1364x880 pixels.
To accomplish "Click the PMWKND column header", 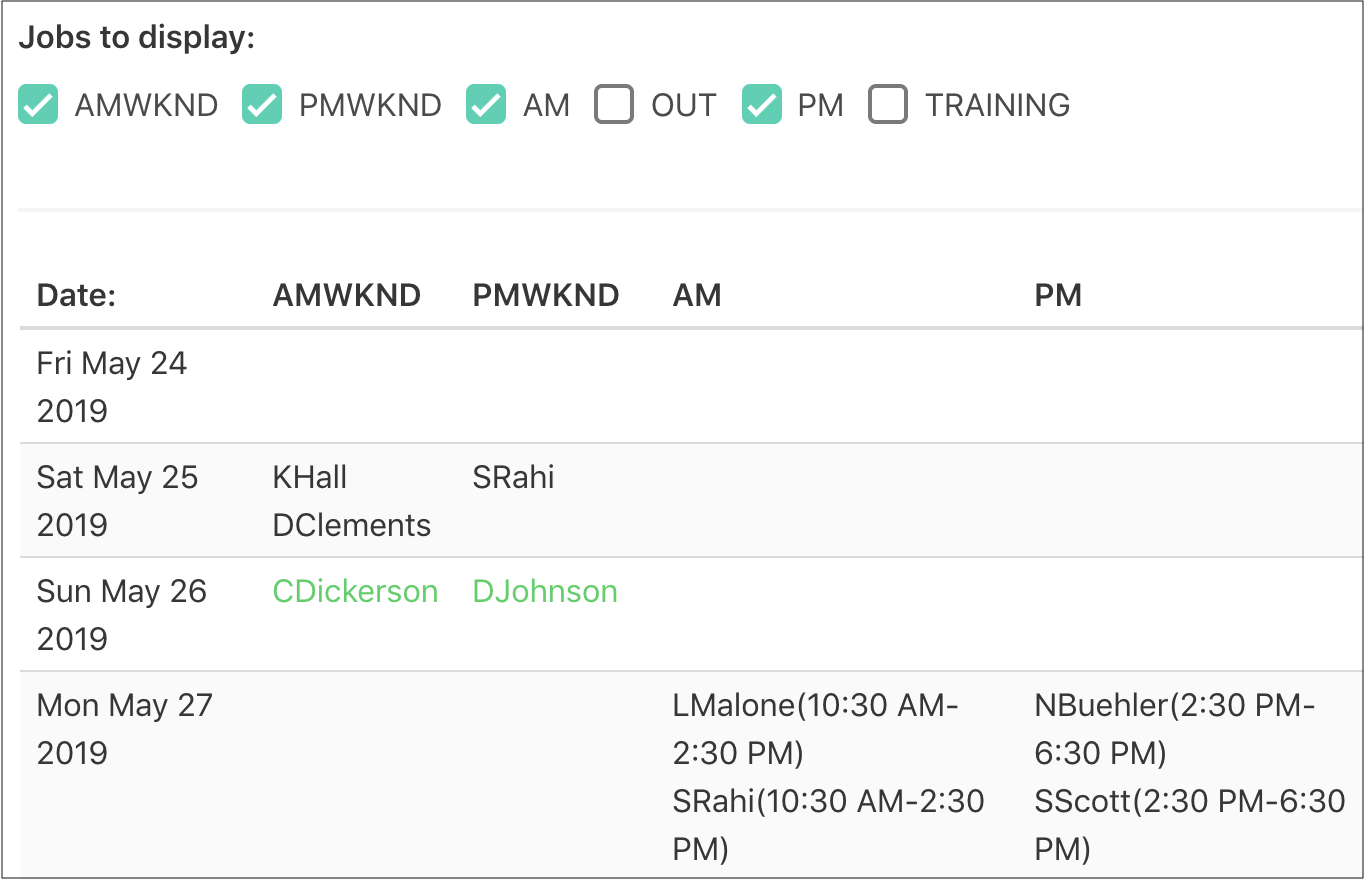I will point(546,295).
